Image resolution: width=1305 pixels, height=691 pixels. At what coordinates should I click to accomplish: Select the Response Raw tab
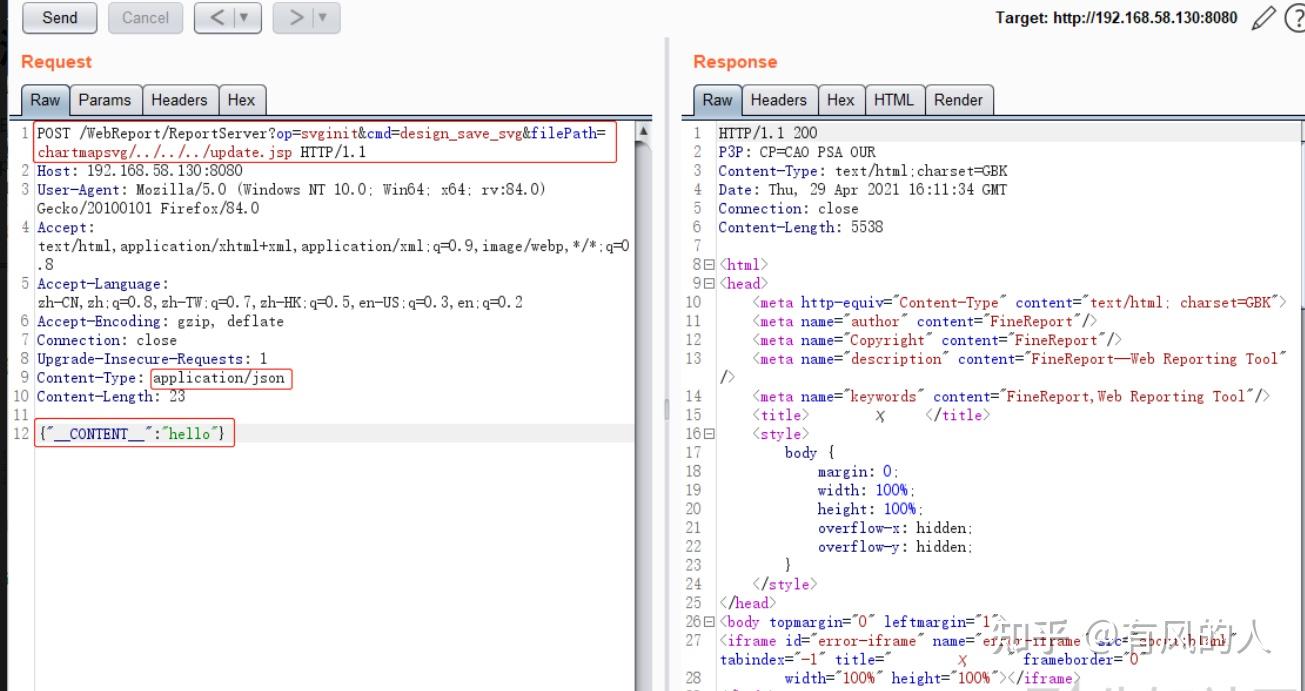tap(717, 100)
